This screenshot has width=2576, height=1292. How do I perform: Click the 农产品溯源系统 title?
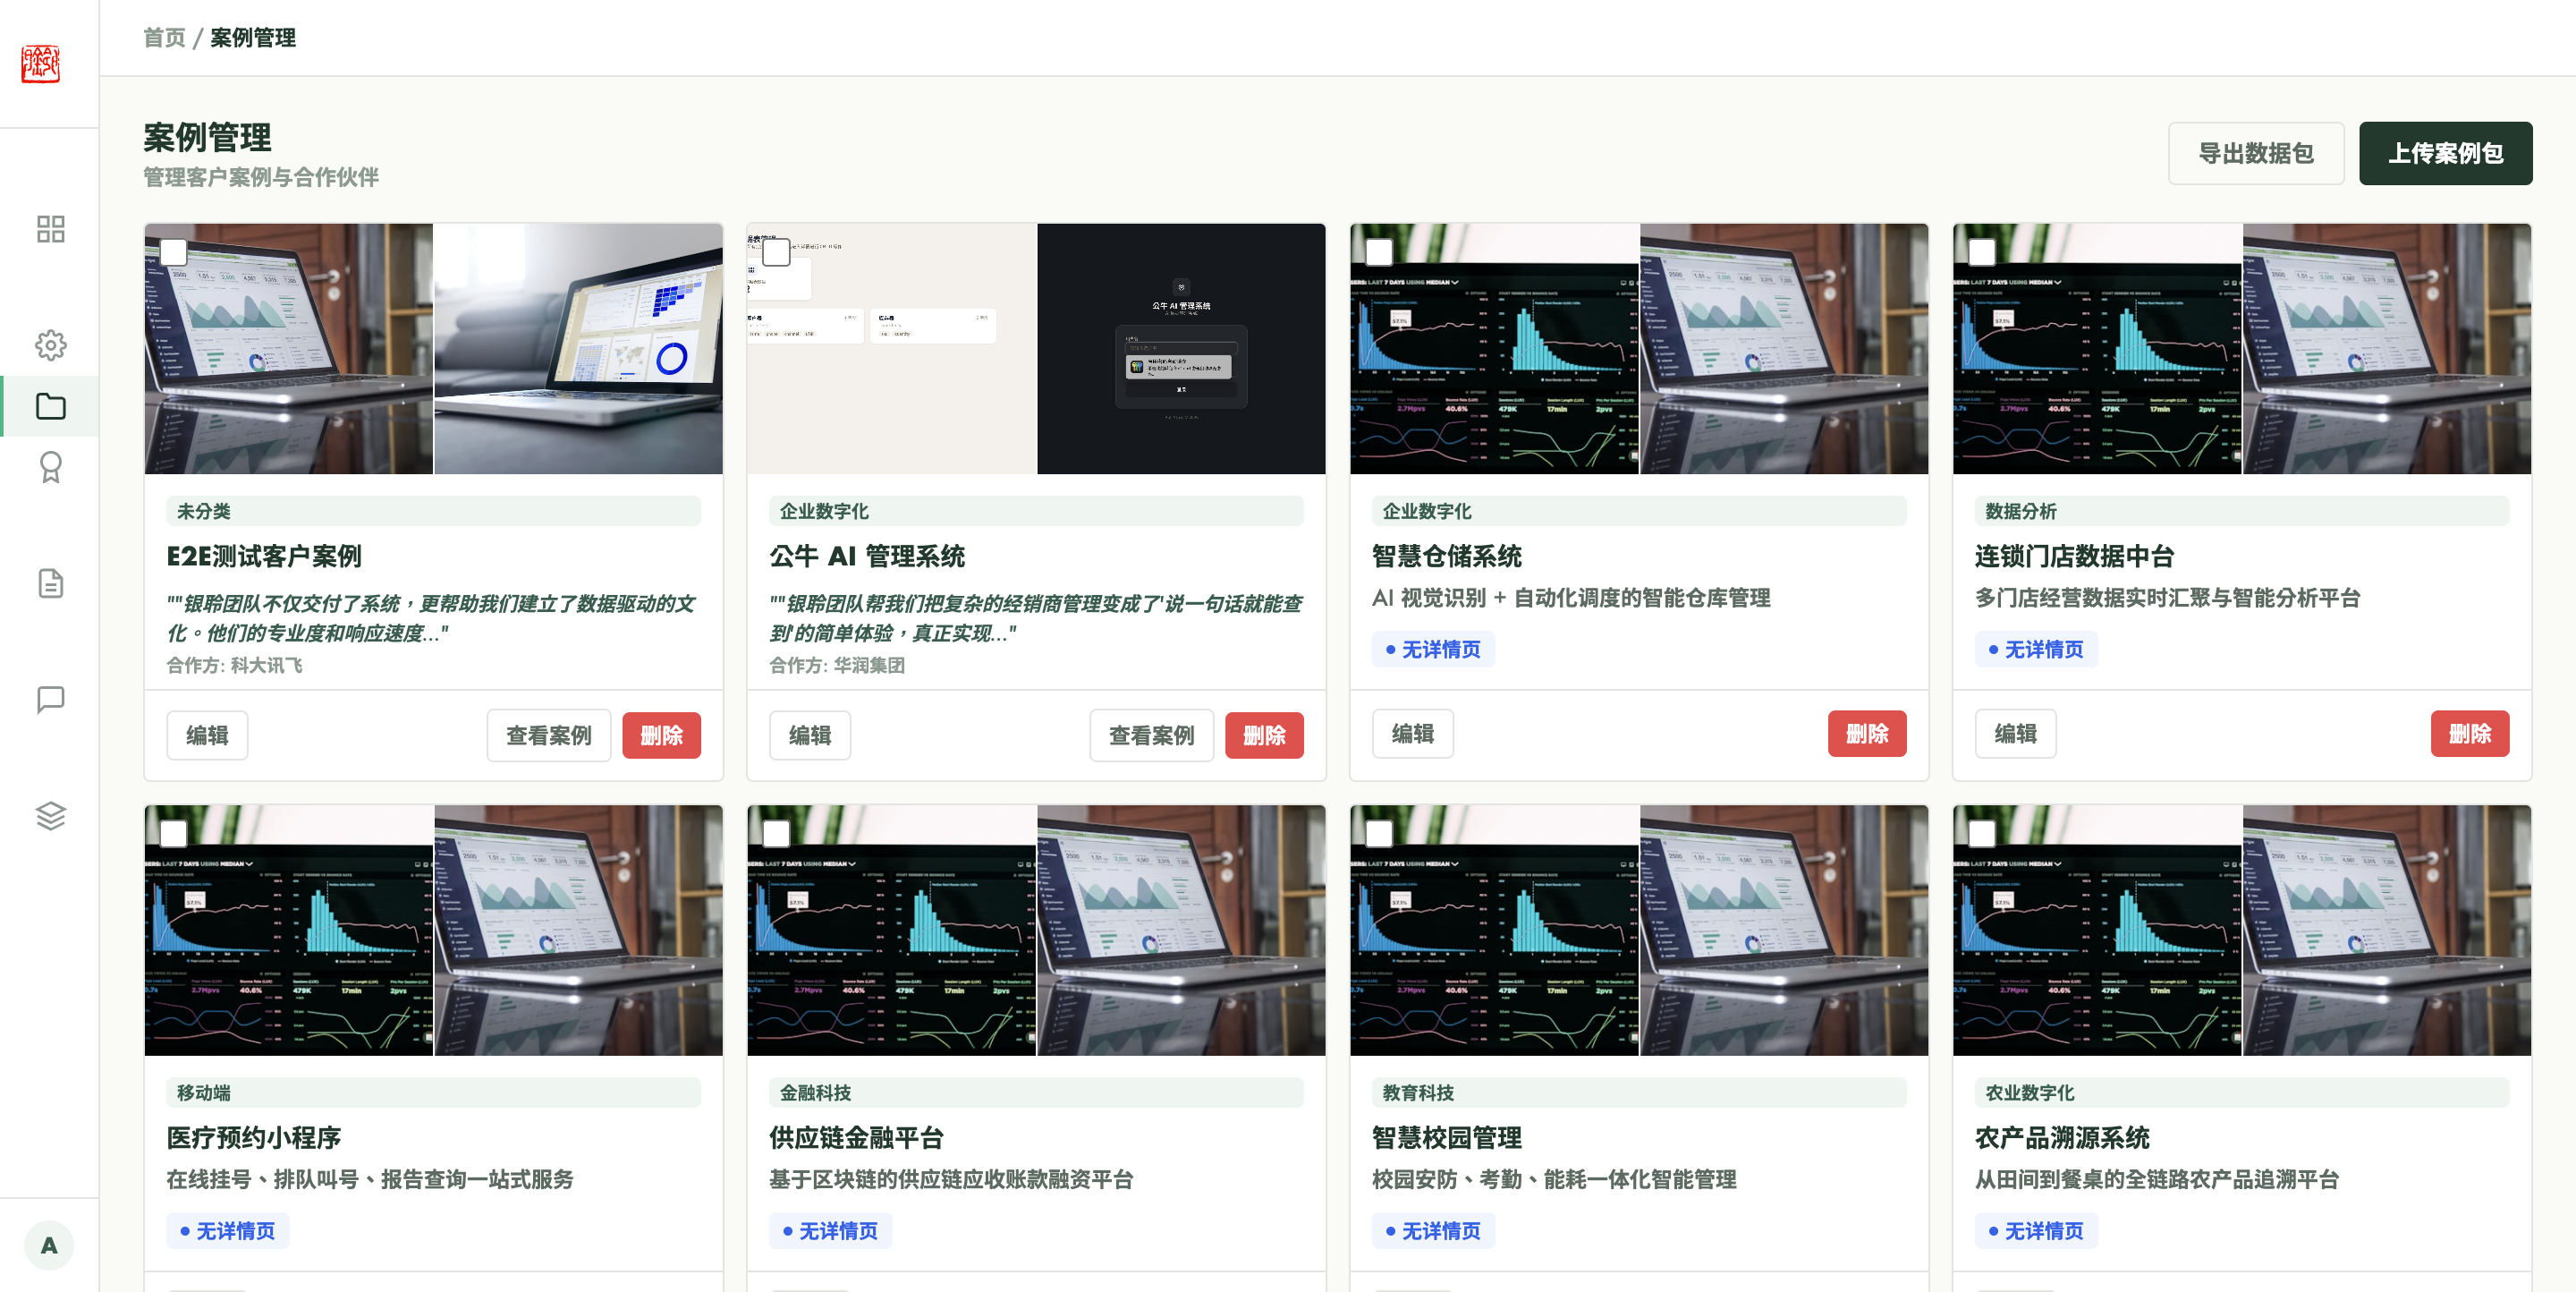point(2063,1138)
